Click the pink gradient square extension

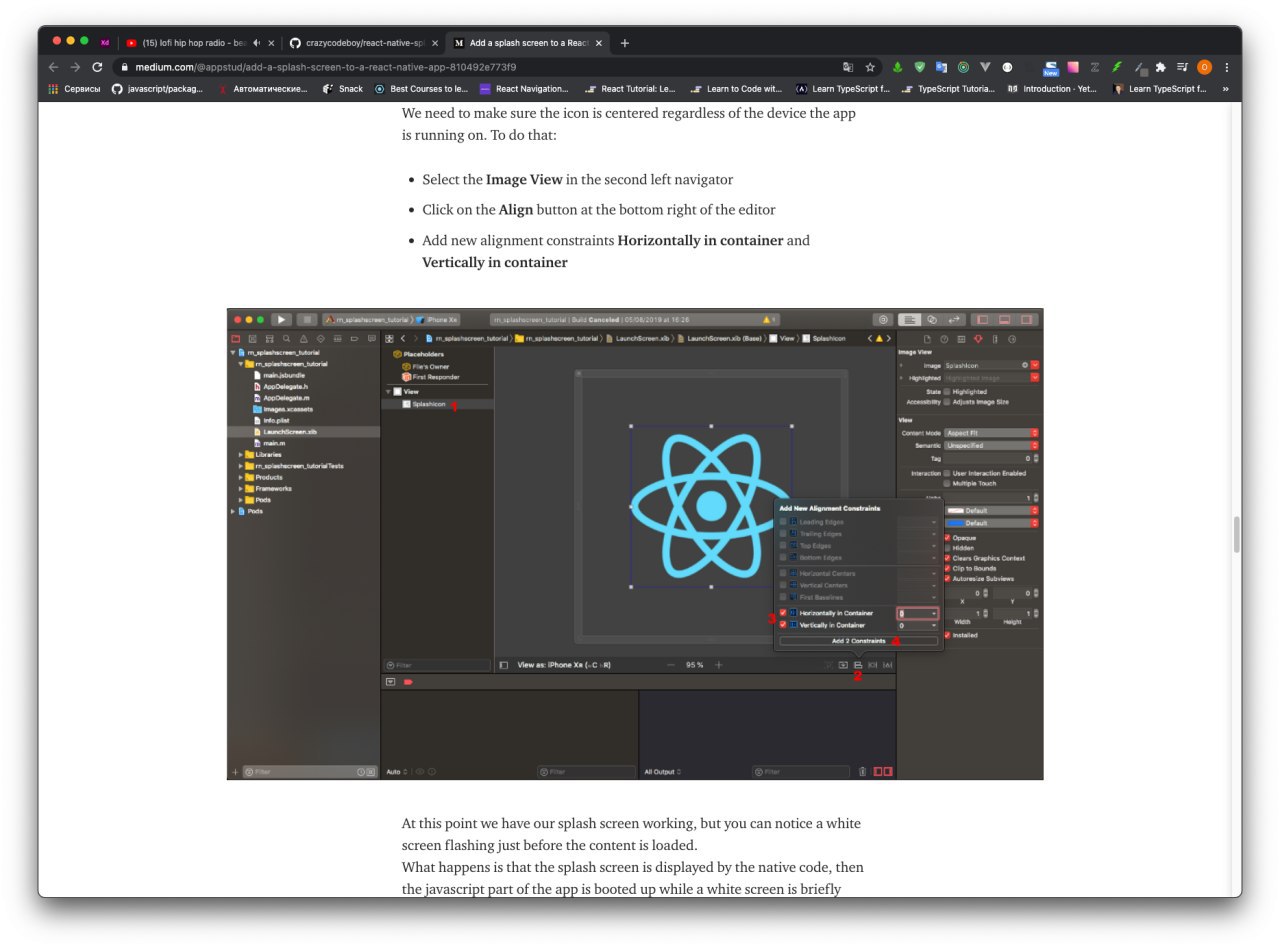click(1073, 67)
